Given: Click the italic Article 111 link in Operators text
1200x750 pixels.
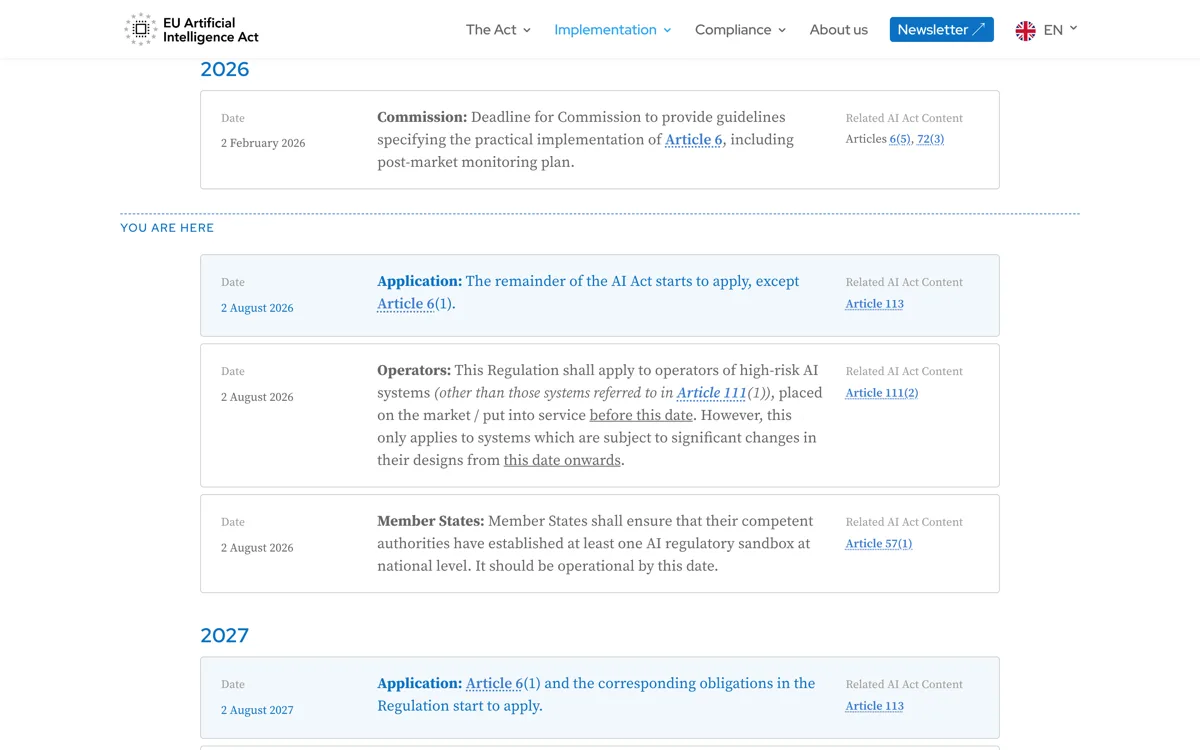Looking at the screenshot, I should coord(712,393).
